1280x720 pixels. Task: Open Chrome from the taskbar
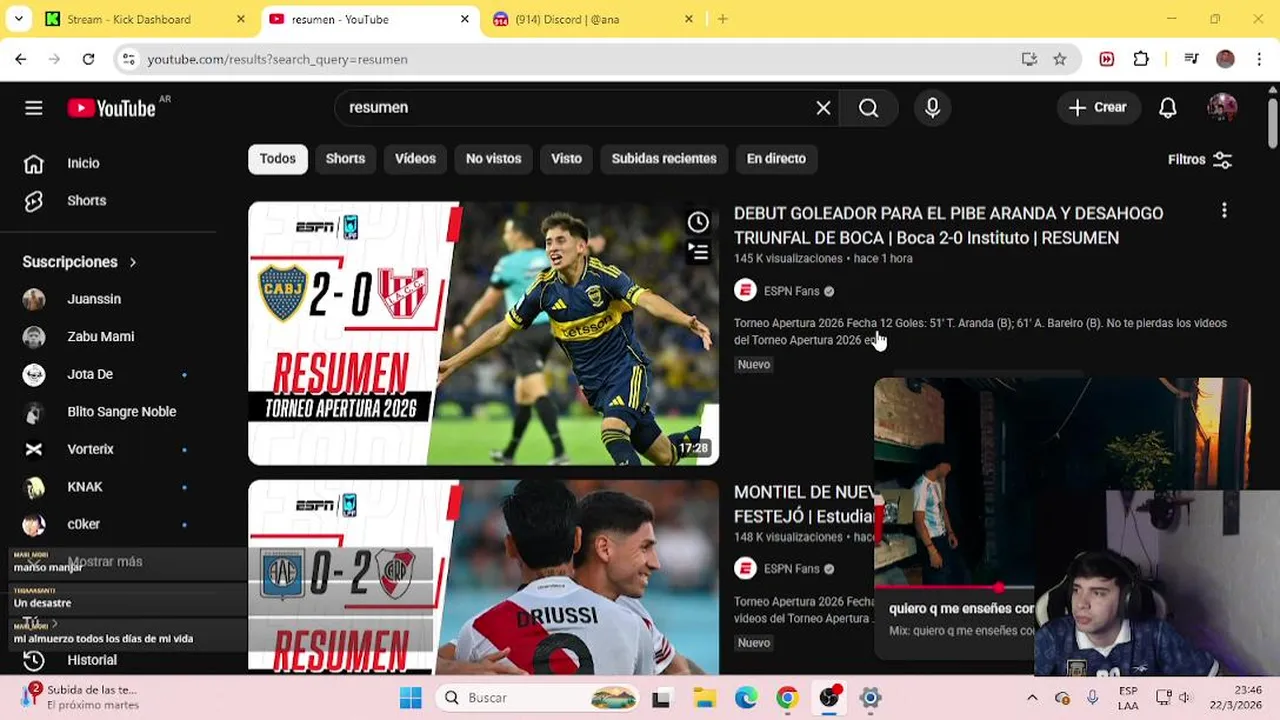coord(787,698)
